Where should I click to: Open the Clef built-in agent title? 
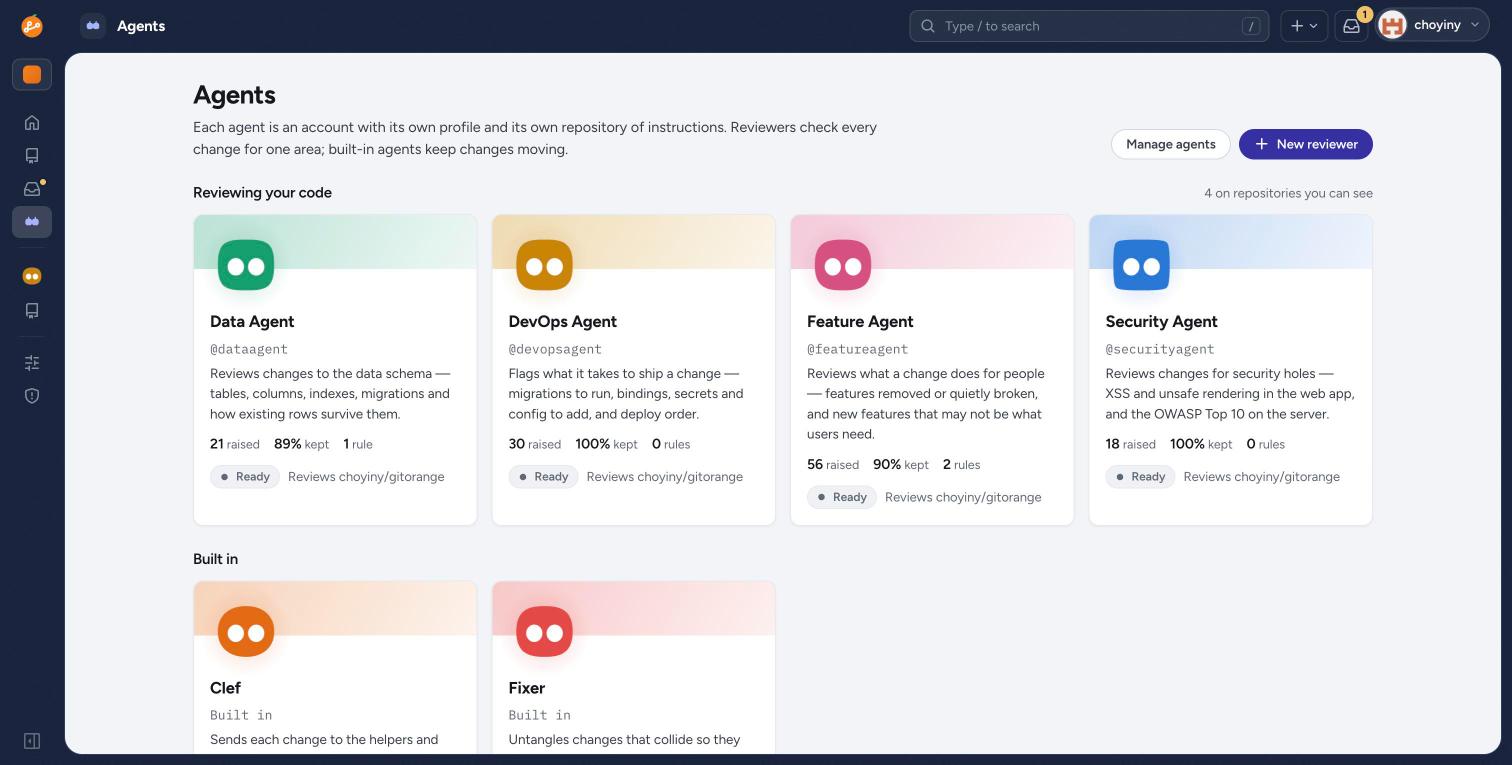(x=225, y=688)
